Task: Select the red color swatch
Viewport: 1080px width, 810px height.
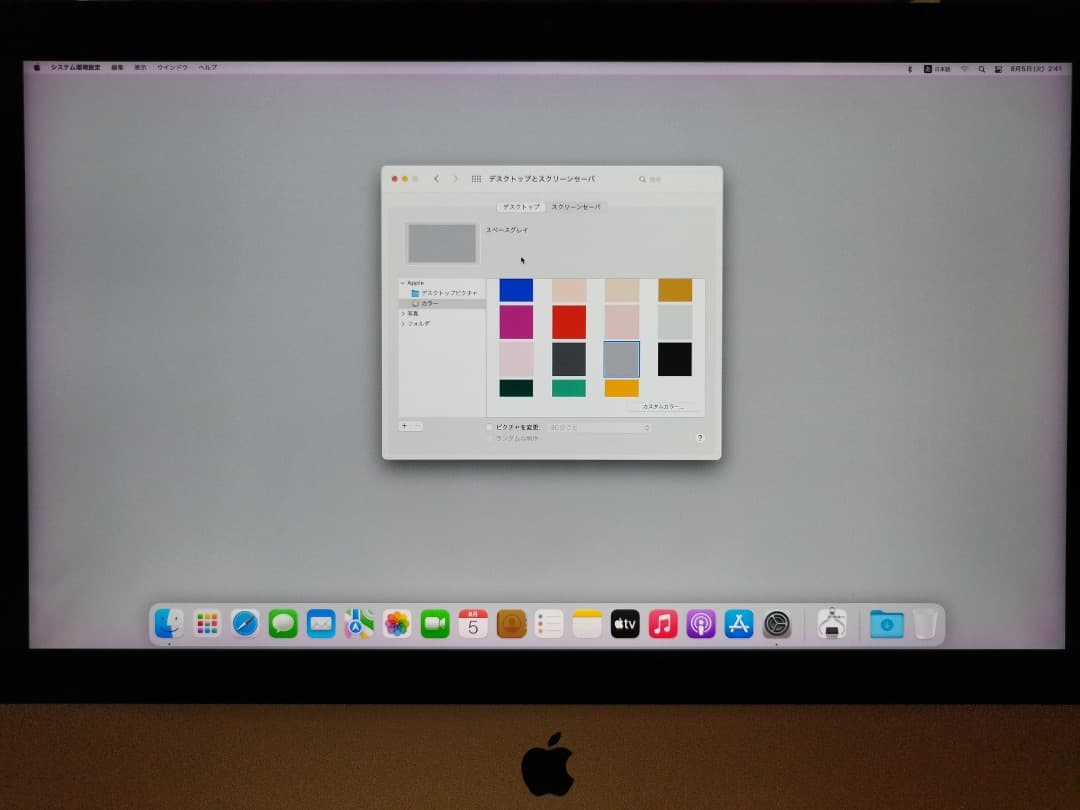Action: point(569,322)
